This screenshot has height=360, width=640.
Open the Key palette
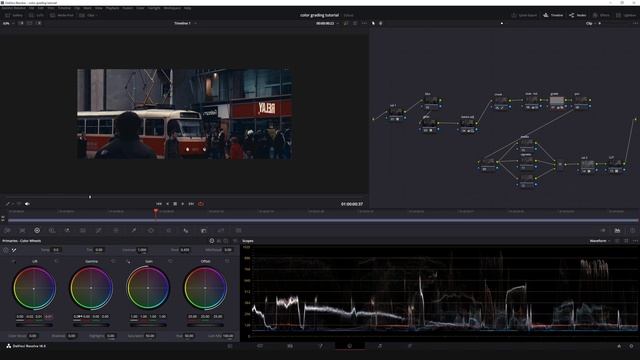click(221, 231)
